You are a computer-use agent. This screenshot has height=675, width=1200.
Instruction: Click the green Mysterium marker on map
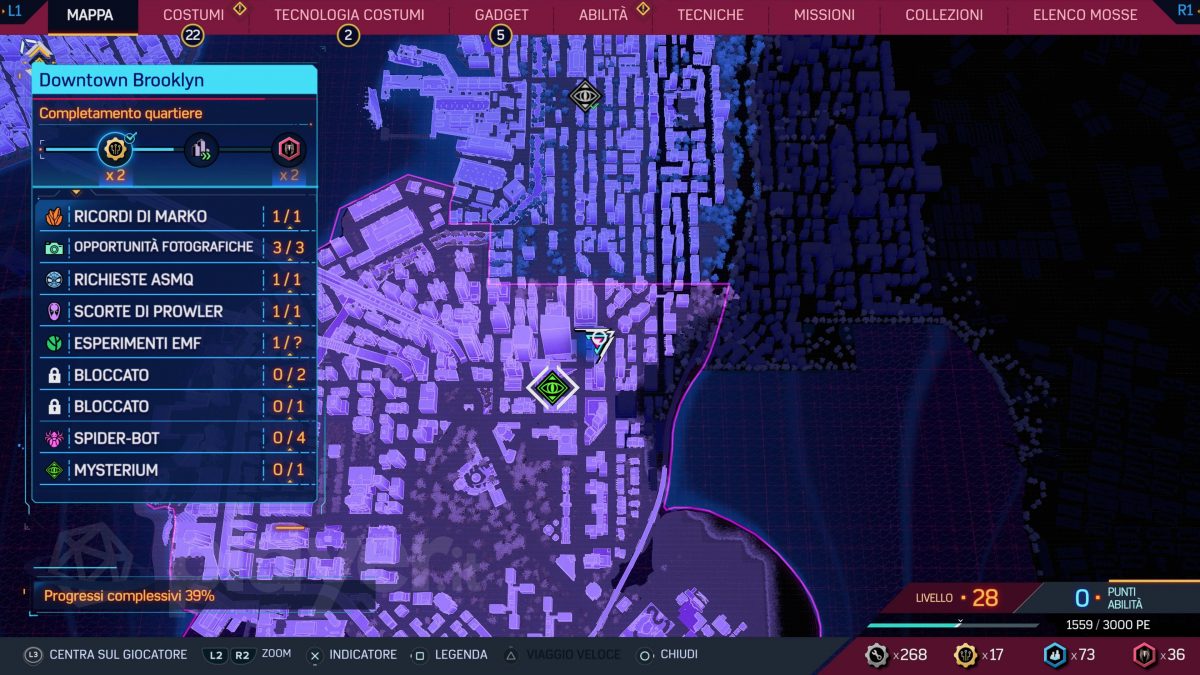552,387
